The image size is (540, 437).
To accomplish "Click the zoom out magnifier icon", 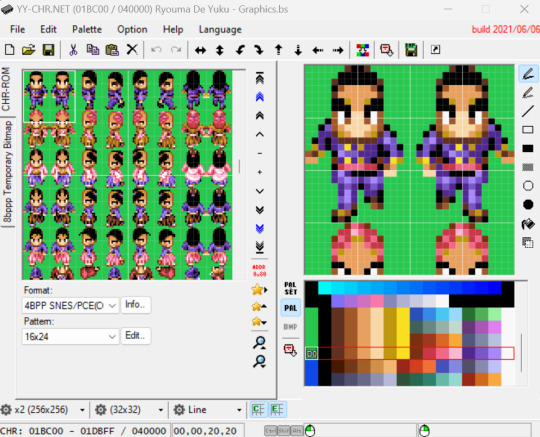I will tap(259, 361).
